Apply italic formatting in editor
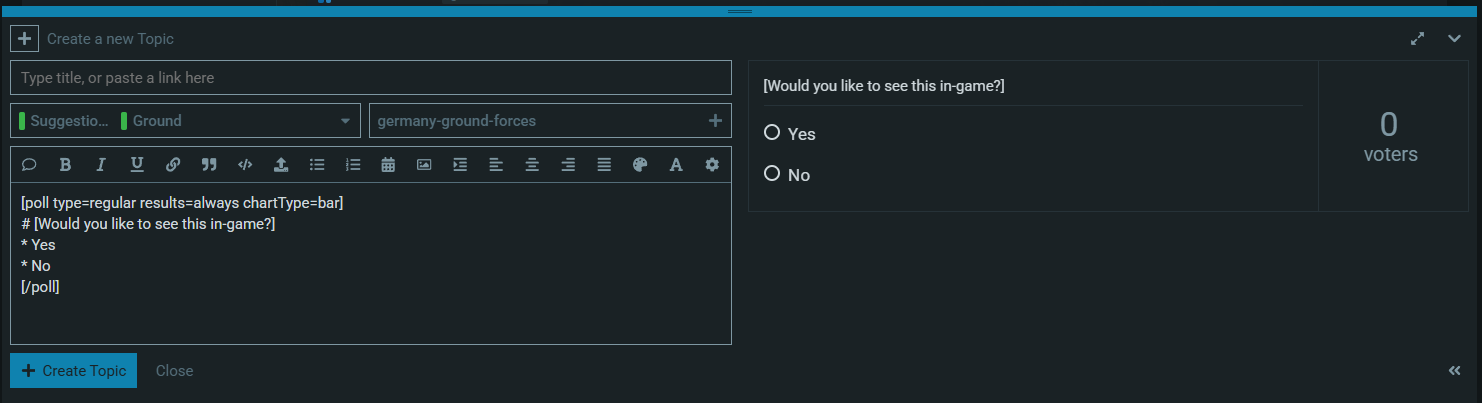Screen dimensions: 1482x403 coord(101,165)
